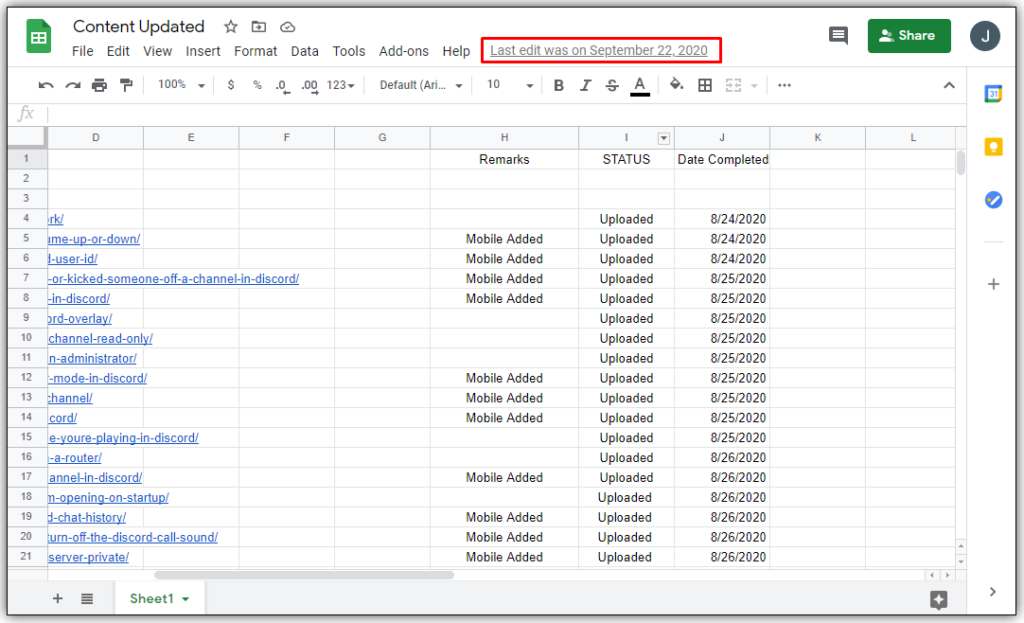
Task: Click the green Share button
Action: [x=908, y=35]
